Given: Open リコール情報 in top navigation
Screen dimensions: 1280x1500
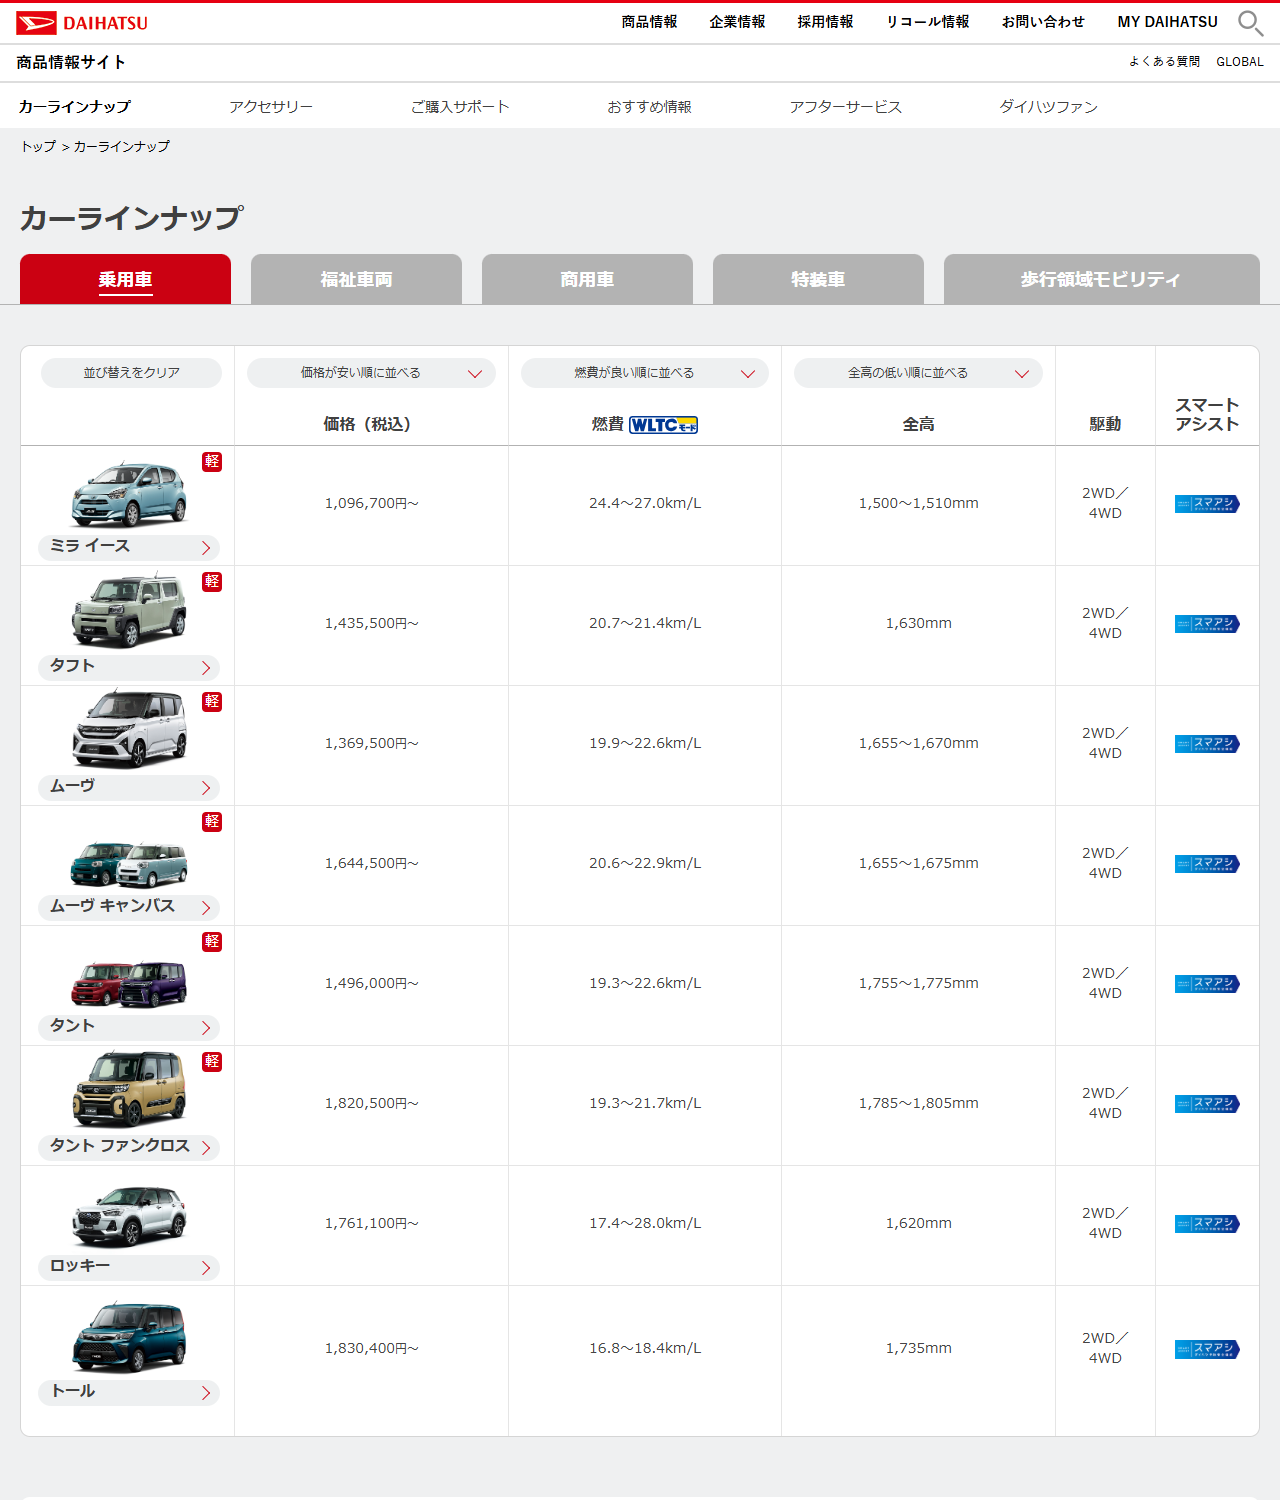Looking at the screenshot, I should [928, 22].
